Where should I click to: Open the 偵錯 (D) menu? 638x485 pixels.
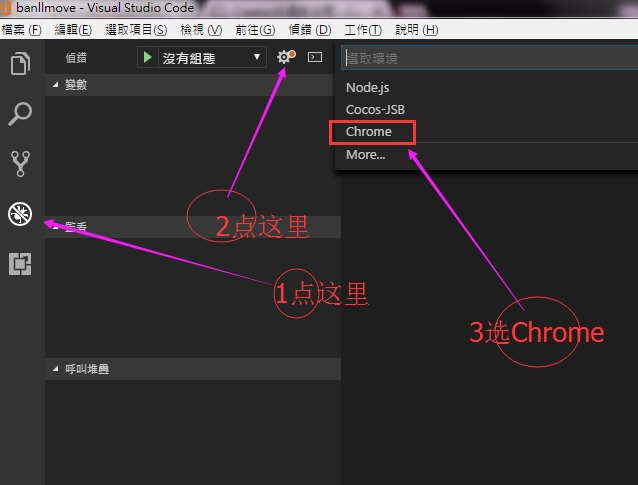point(310,30)
